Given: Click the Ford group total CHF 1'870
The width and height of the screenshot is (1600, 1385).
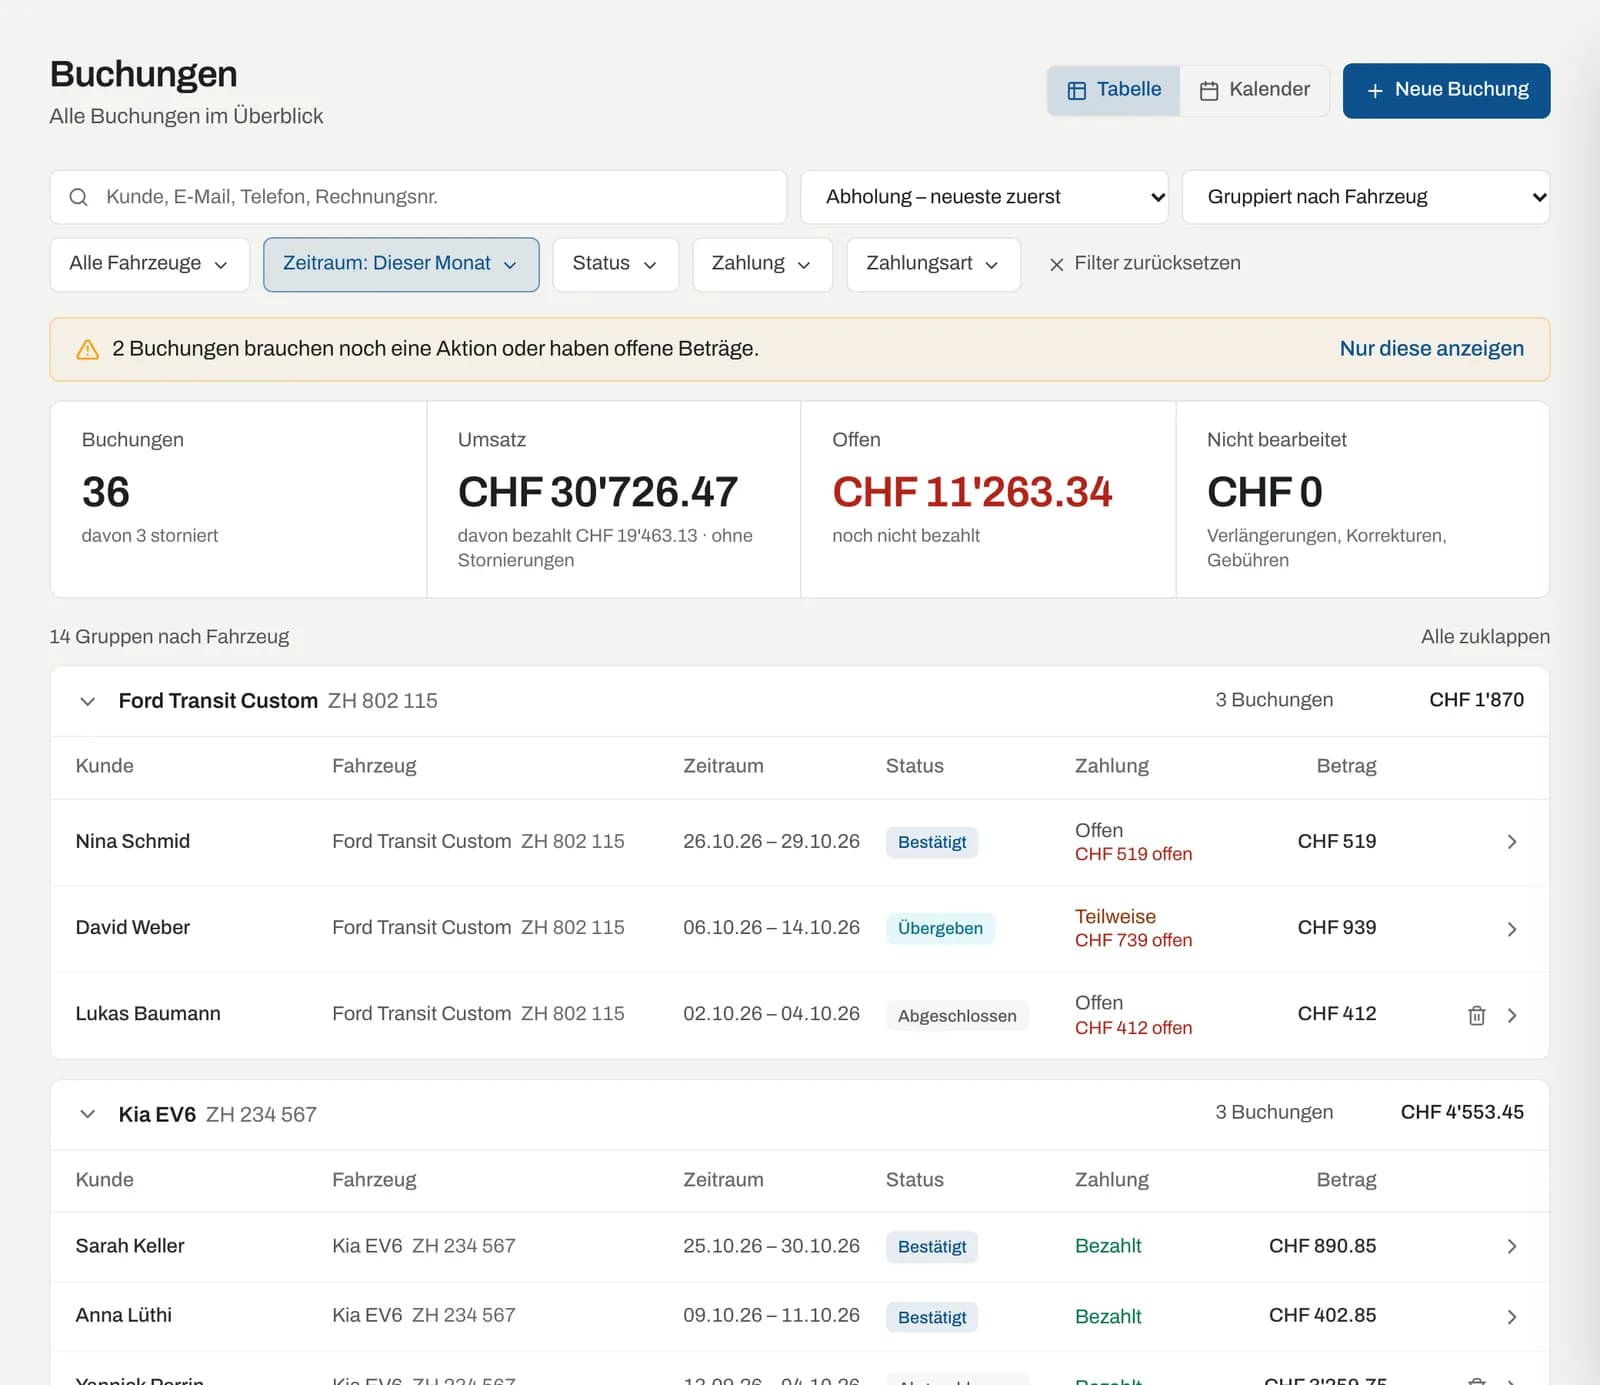Looking at the screenshot, I should point(1476,700).
